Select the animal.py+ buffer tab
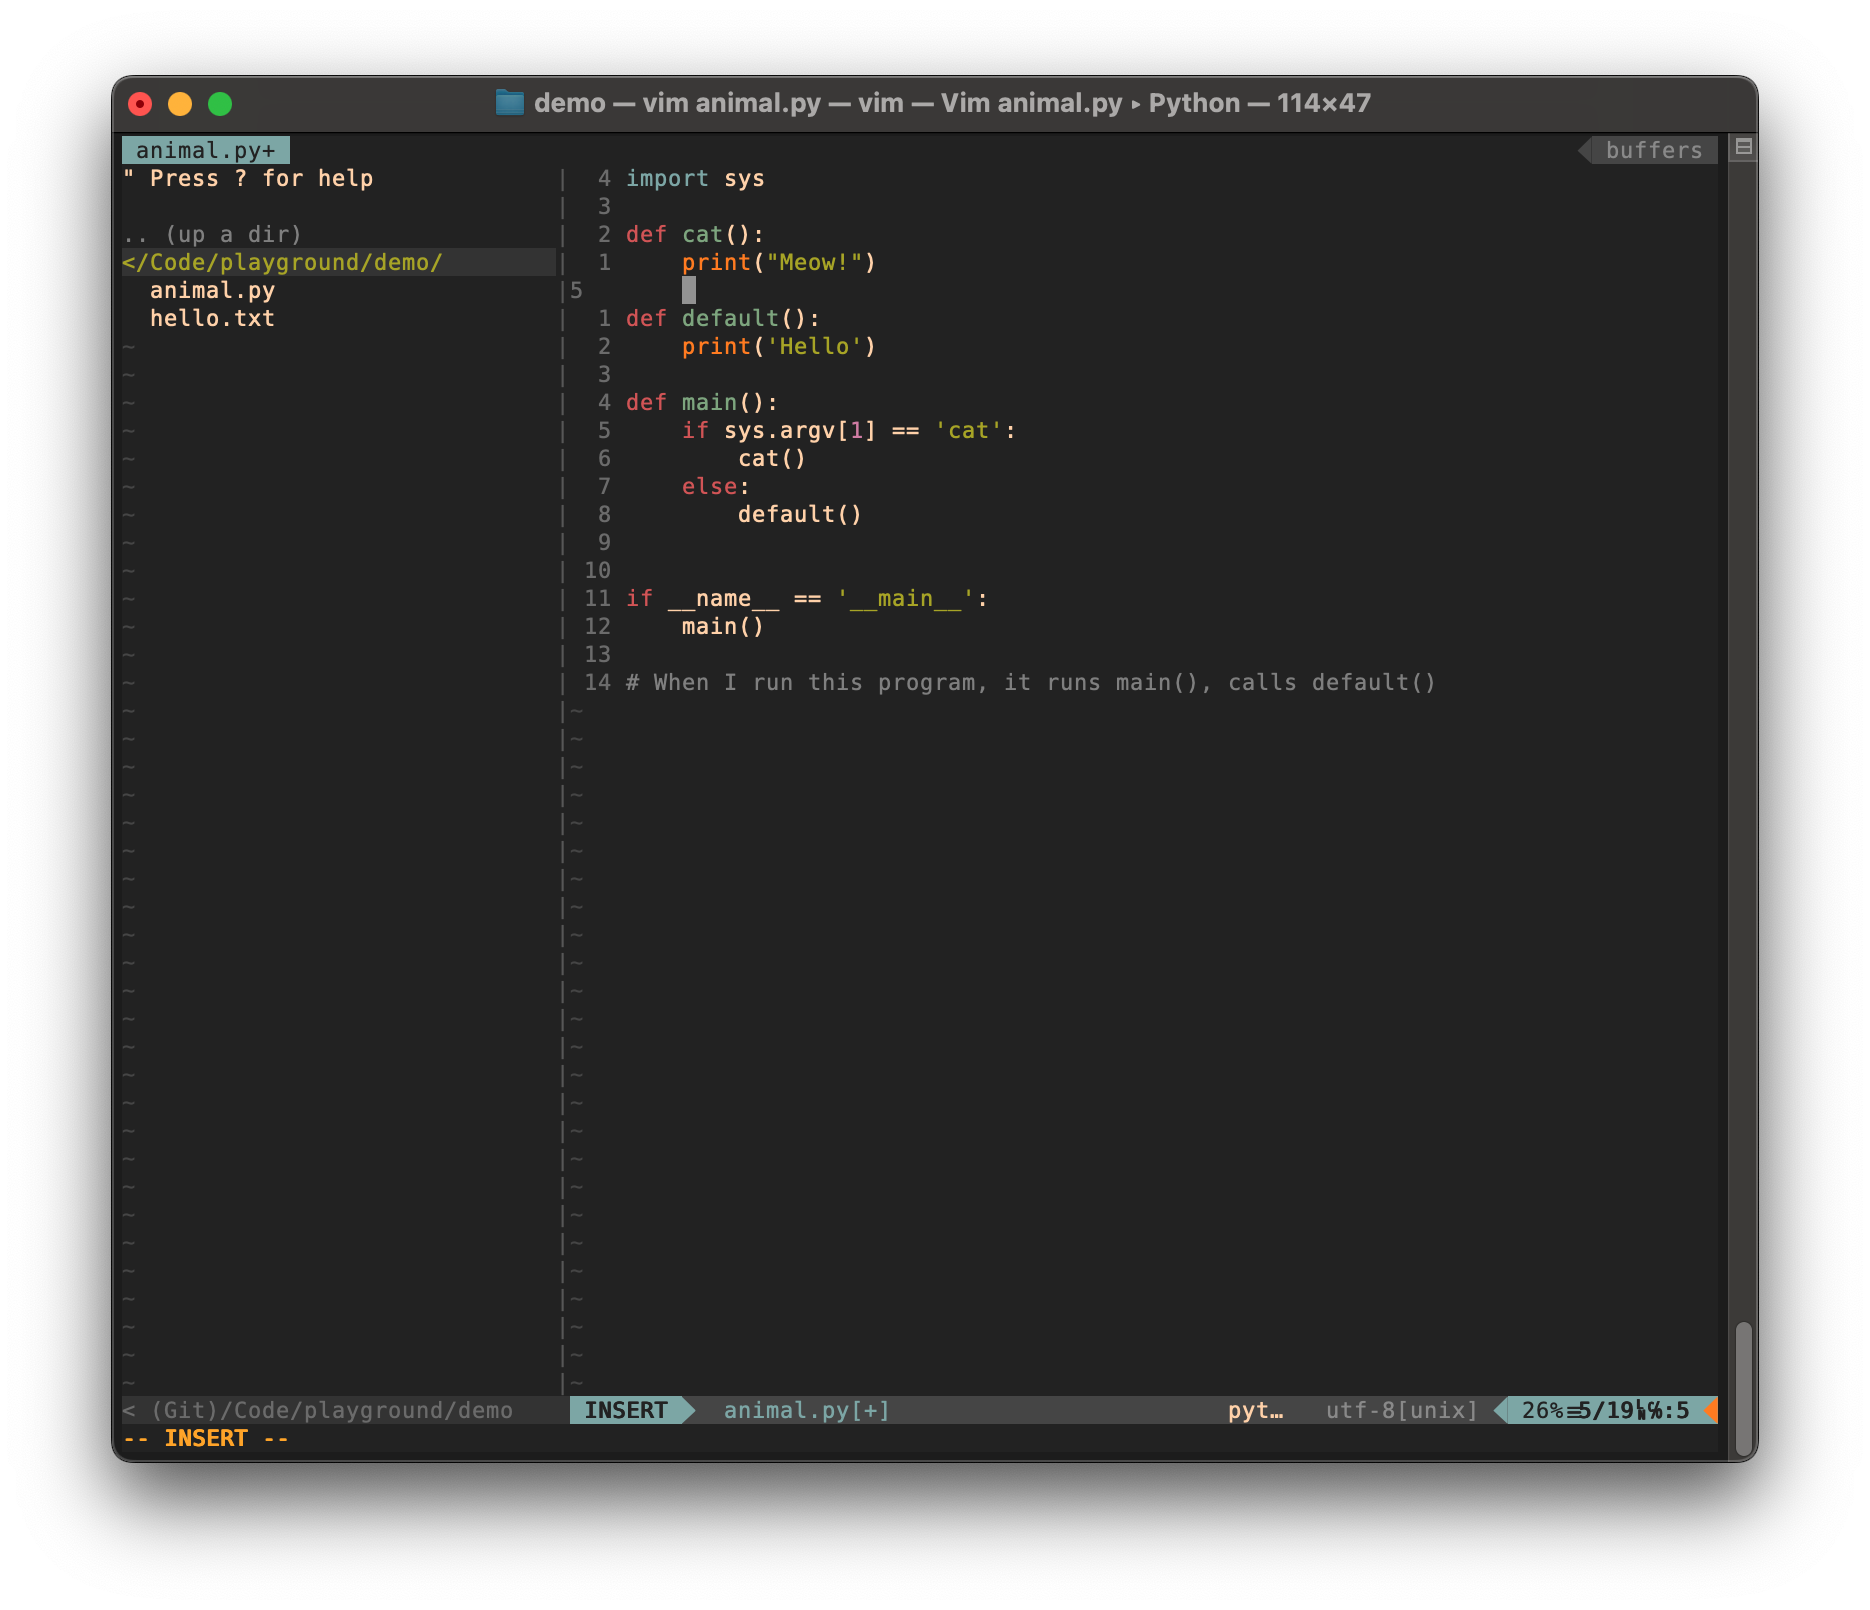Viewport: 1870px width, 1610px height. click(x=205, y=150)
